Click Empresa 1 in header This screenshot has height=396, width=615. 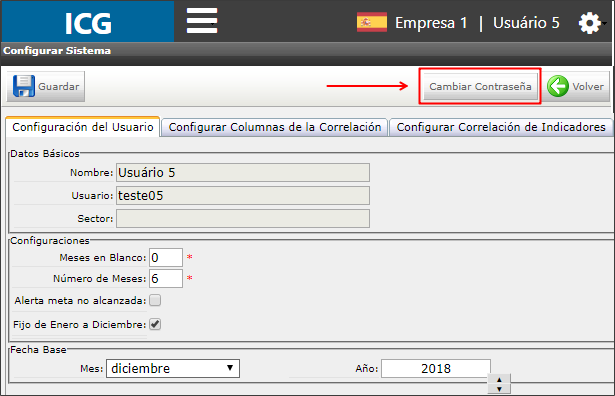pos(431,23)
